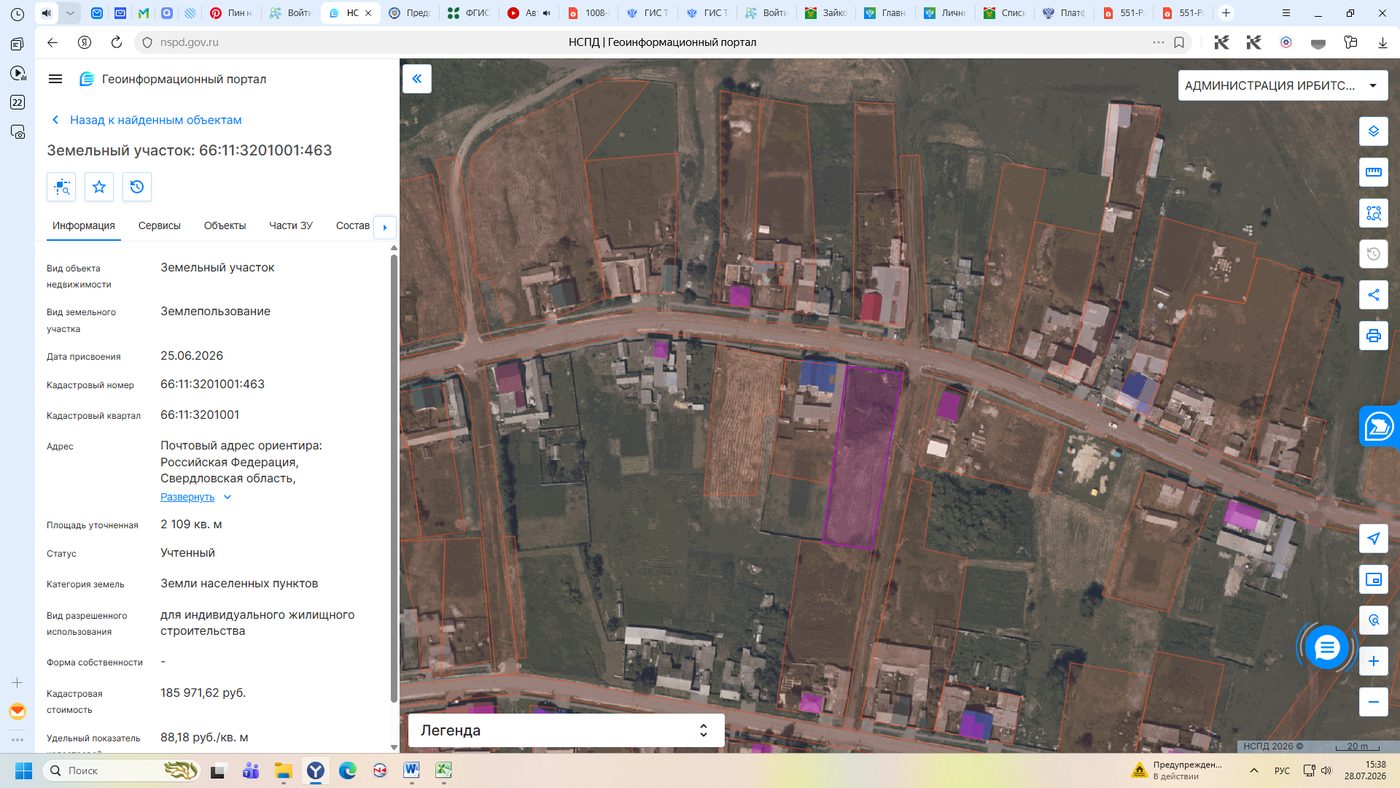This screenshot has height=788, width=1400.
Task: Open browser downloads icon
Action: pos(1383,43)
